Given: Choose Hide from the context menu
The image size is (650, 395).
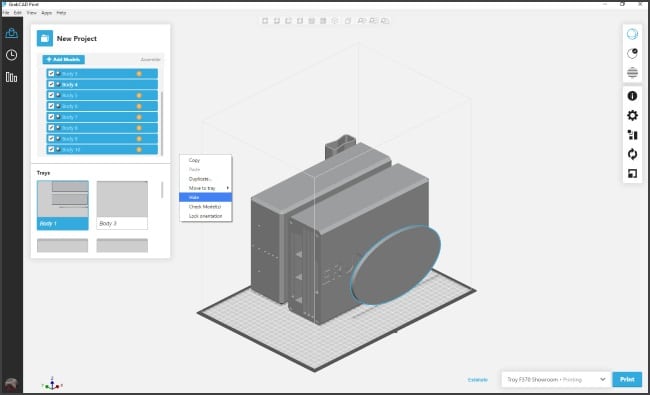Looking at the screenshot, I should [x=205, y=197].
